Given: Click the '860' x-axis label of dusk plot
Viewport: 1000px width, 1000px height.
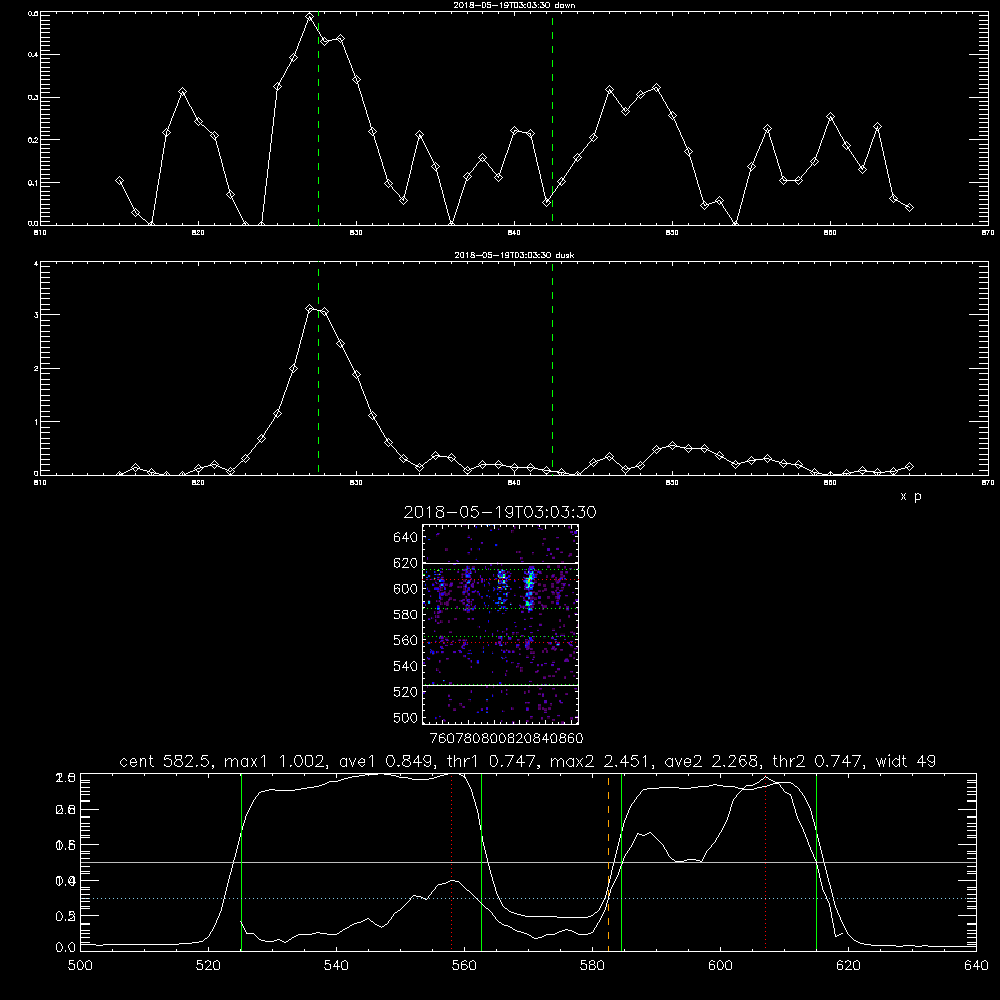Looking at the screenshot, I should coord(830,483).
